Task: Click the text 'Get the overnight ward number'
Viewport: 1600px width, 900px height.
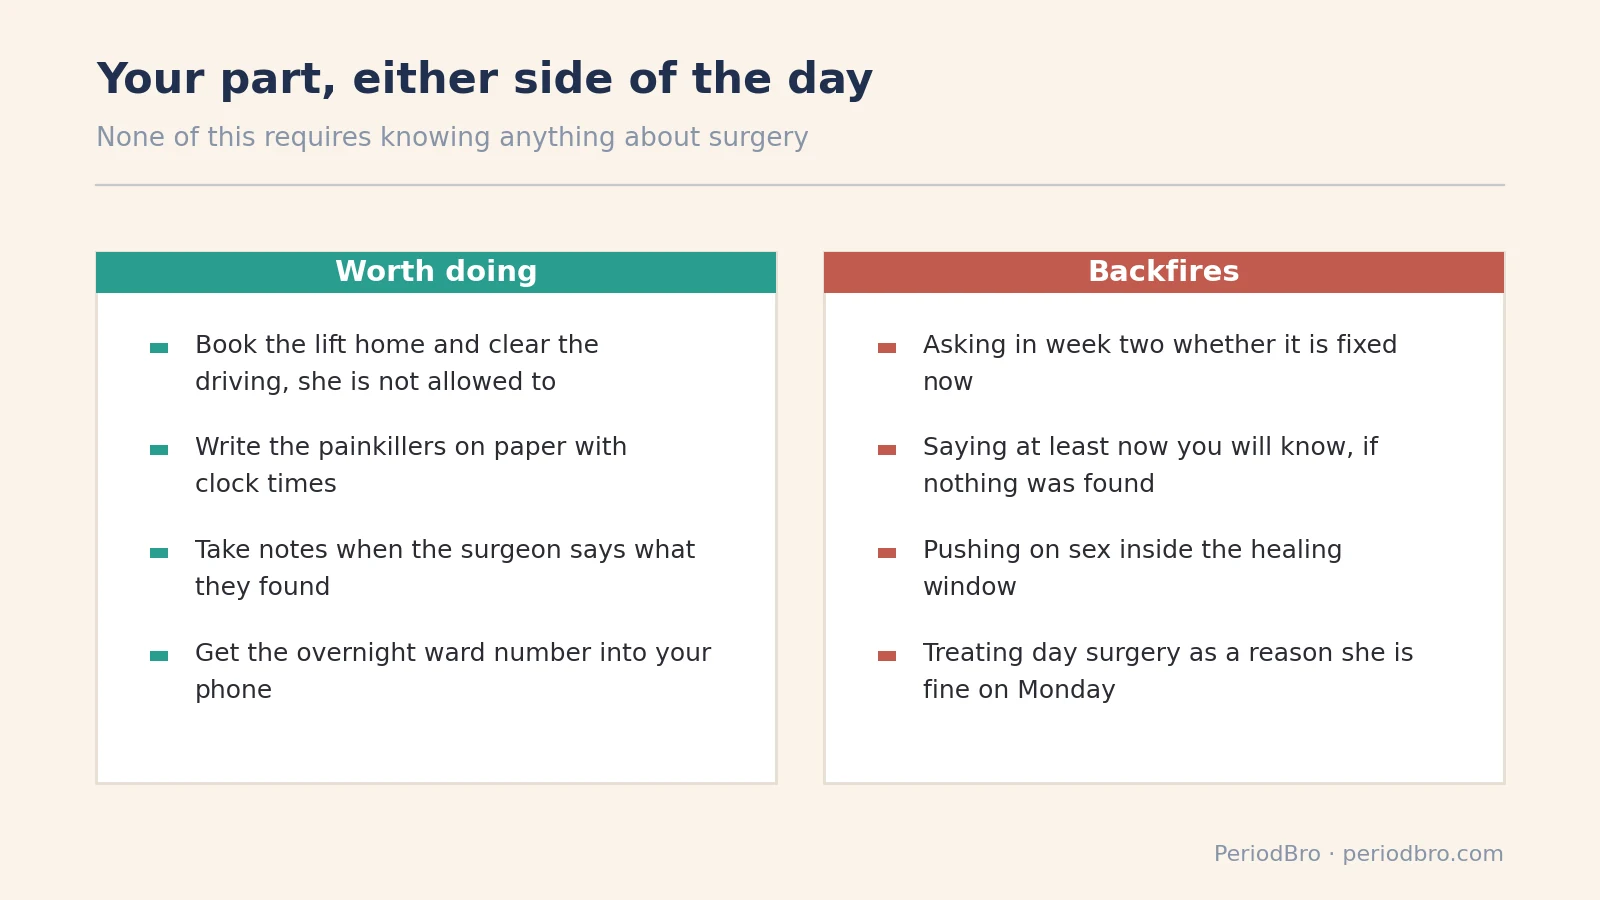Action: point(453,671)
